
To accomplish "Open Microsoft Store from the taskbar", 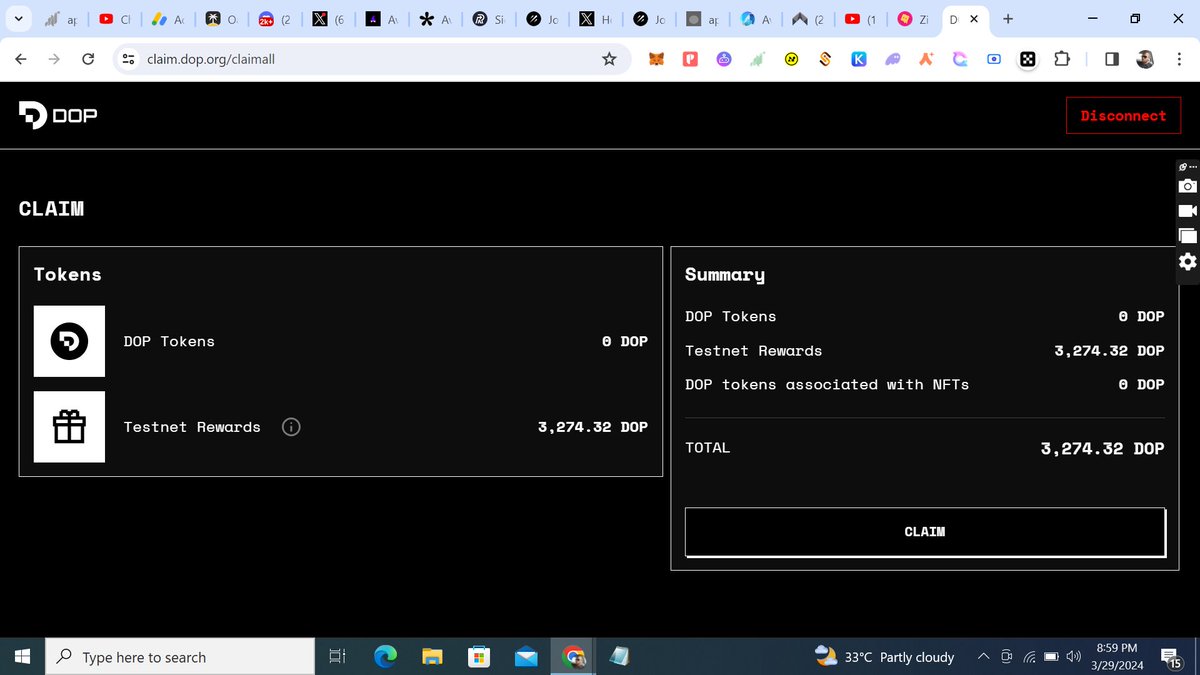I will pos(479,657).
